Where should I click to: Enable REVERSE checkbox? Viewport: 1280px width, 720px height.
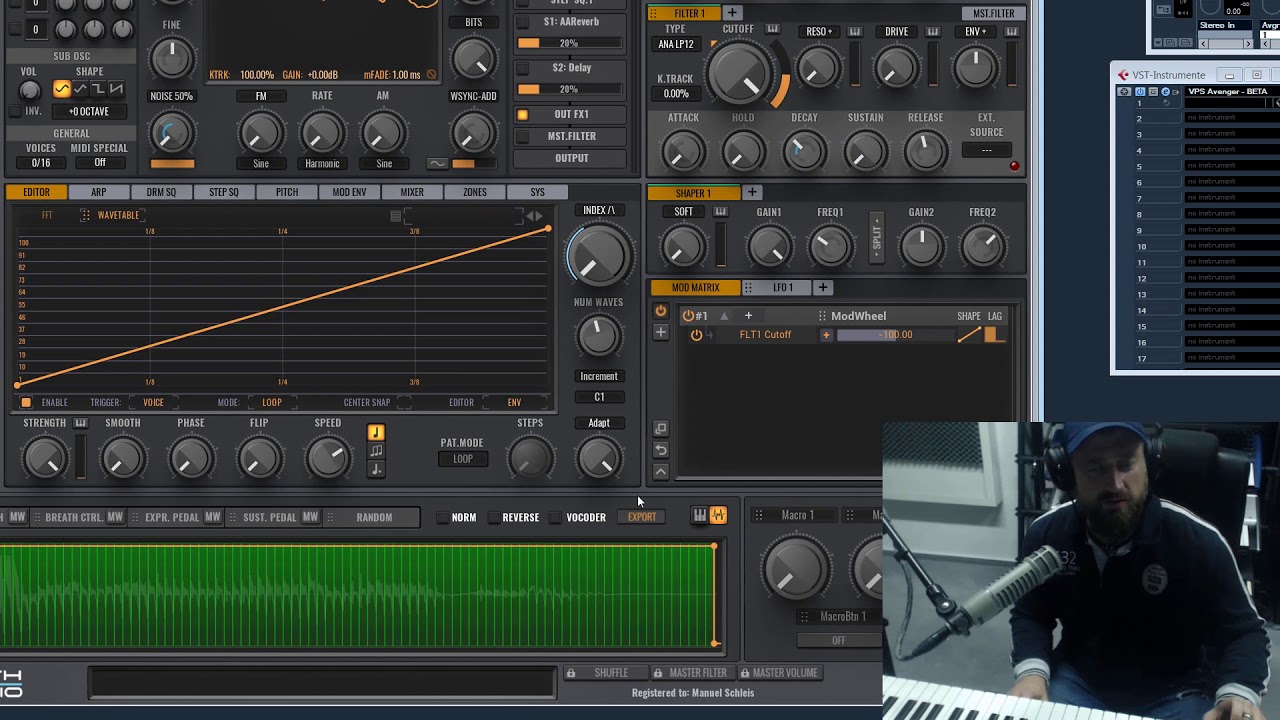493,518
